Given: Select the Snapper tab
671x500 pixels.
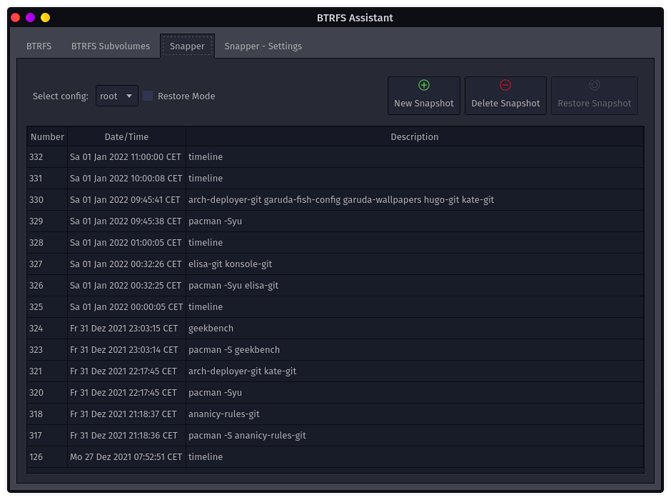Looking at the screenshot, I should pos(187,46).
